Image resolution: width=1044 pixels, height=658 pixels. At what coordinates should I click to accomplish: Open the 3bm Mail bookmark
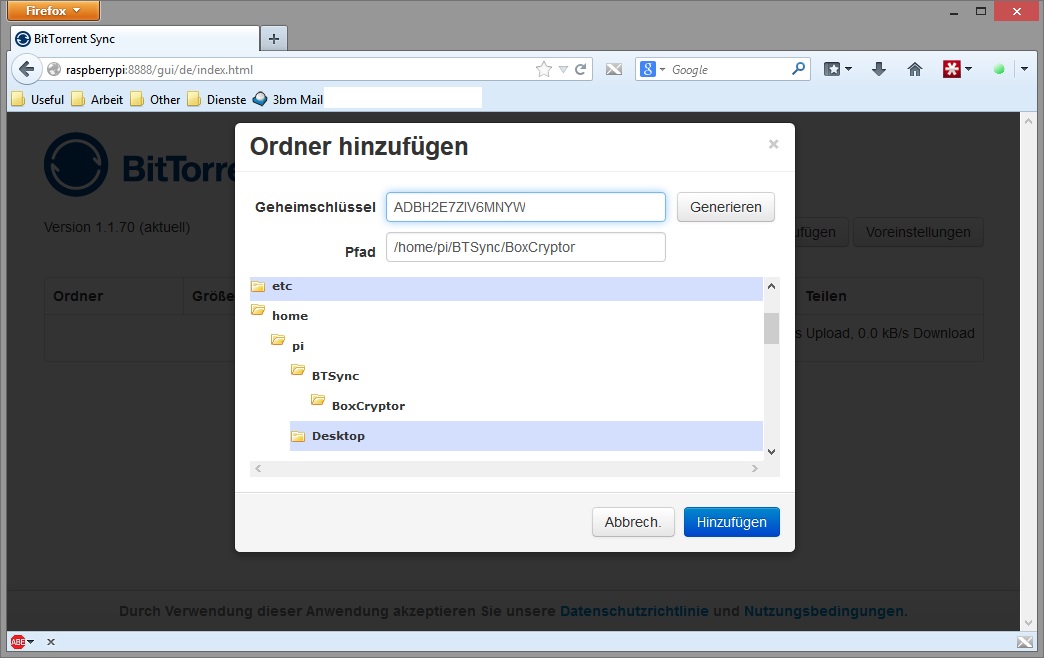coord(288,99)
